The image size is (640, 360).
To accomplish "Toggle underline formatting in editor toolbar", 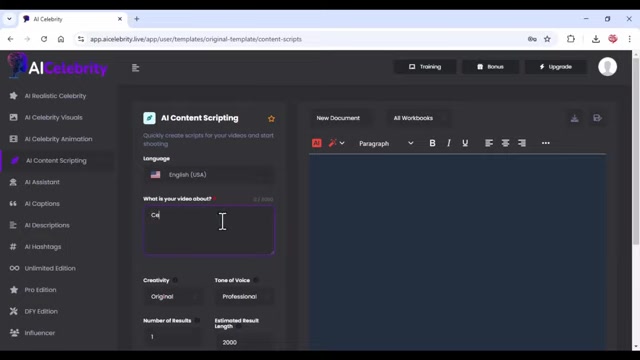I will click(x=465, y=143).
